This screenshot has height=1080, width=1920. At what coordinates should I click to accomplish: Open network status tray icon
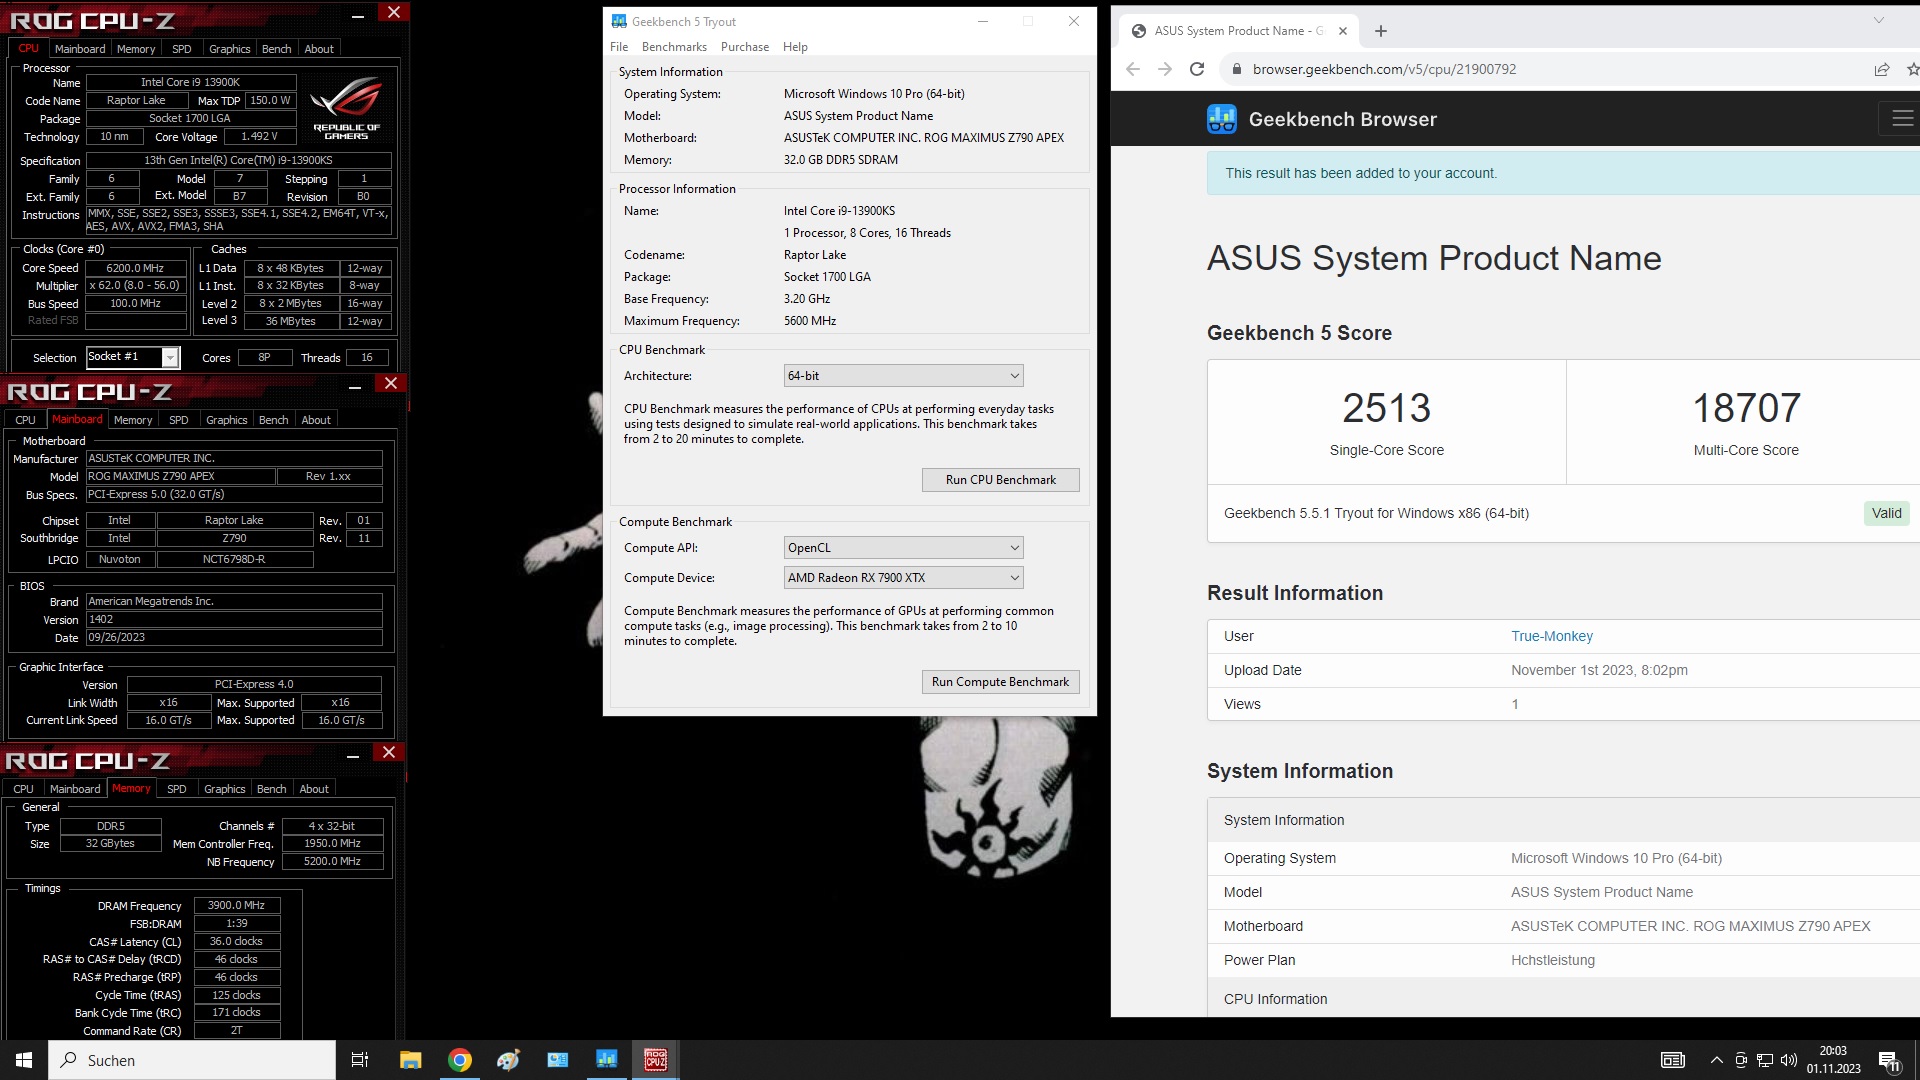[1765, 1060]
